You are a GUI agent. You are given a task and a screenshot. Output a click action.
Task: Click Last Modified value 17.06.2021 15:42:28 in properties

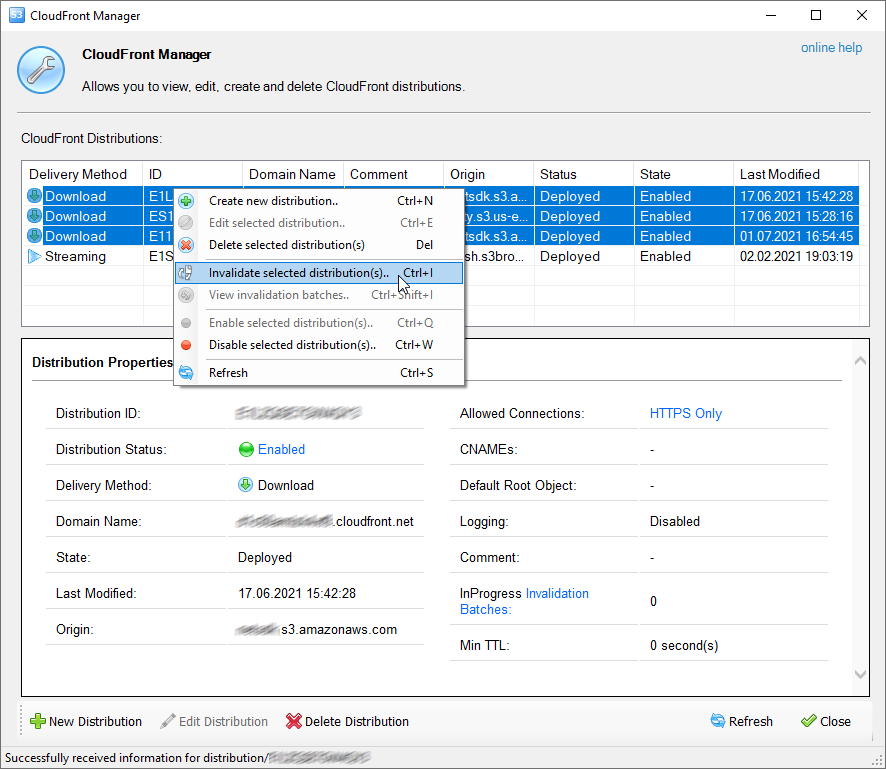[x=297, y=593]
